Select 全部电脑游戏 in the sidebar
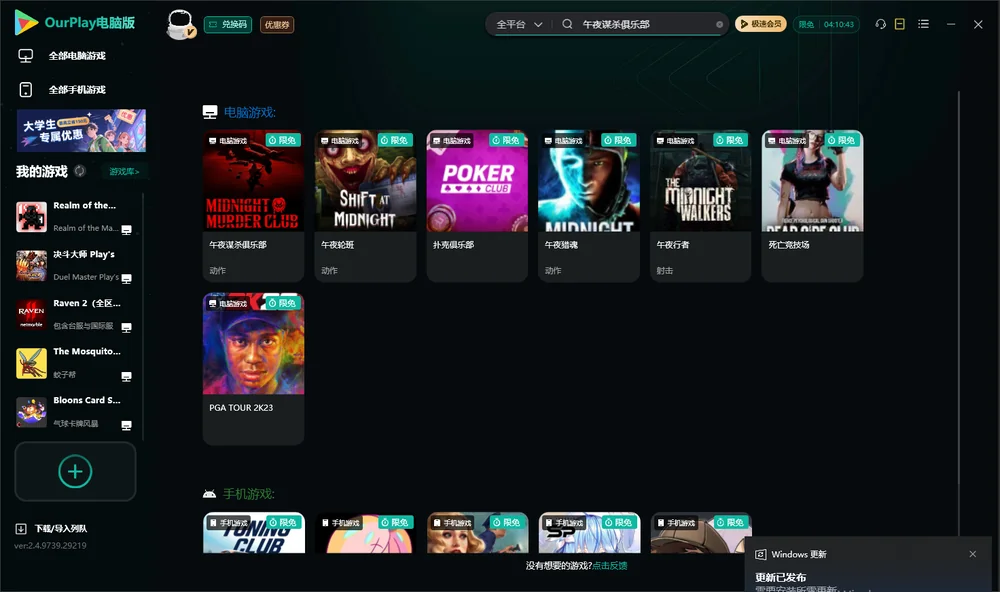The height and width of the screenshot is (592, 1000). click(x=77, y=56)
